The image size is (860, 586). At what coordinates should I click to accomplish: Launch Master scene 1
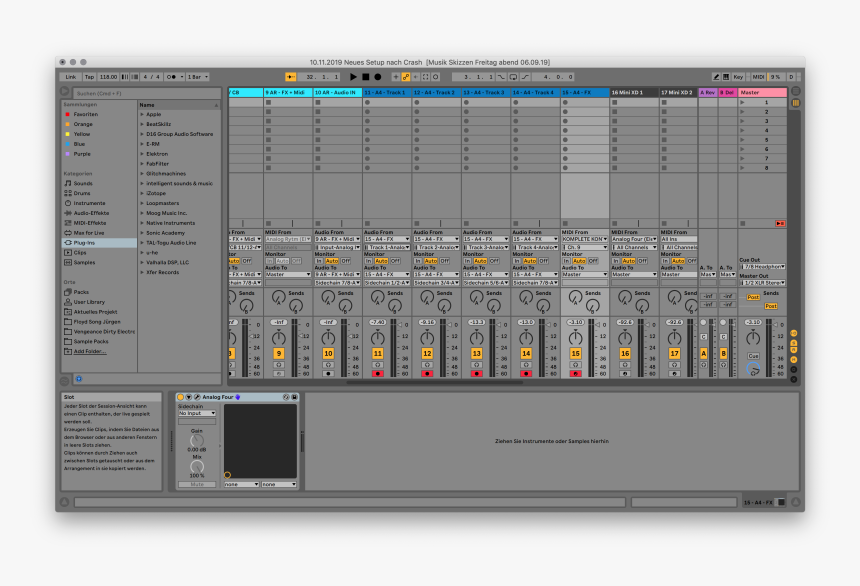(743, 103)
